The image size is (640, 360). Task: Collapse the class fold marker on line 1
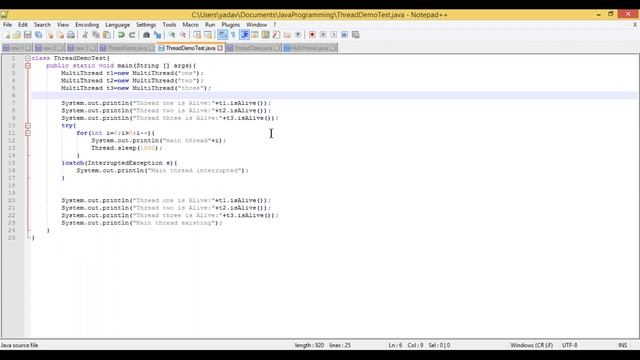pos(28,58)
